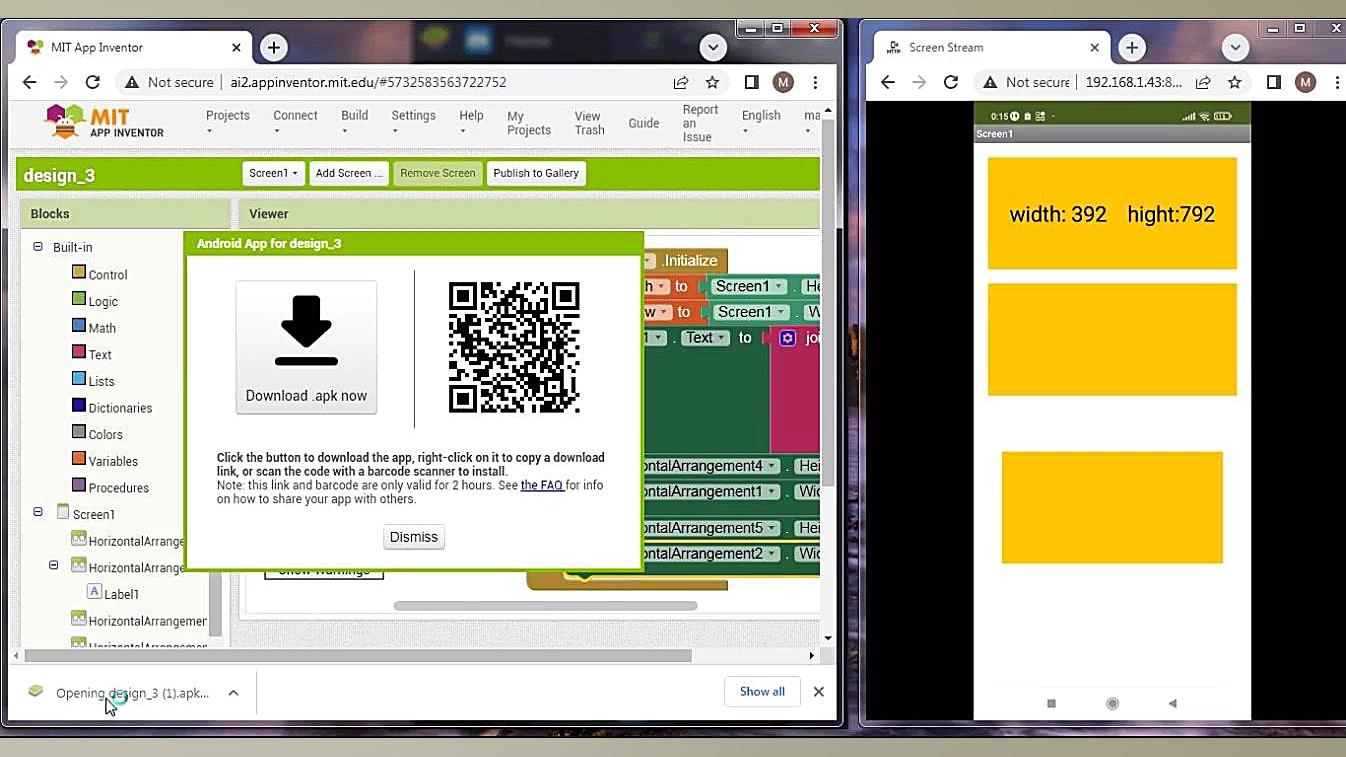Viewport: 1346px width, 757px height.
Task: Open Chrome menu in App Inventor window
Action: (815, 82)
